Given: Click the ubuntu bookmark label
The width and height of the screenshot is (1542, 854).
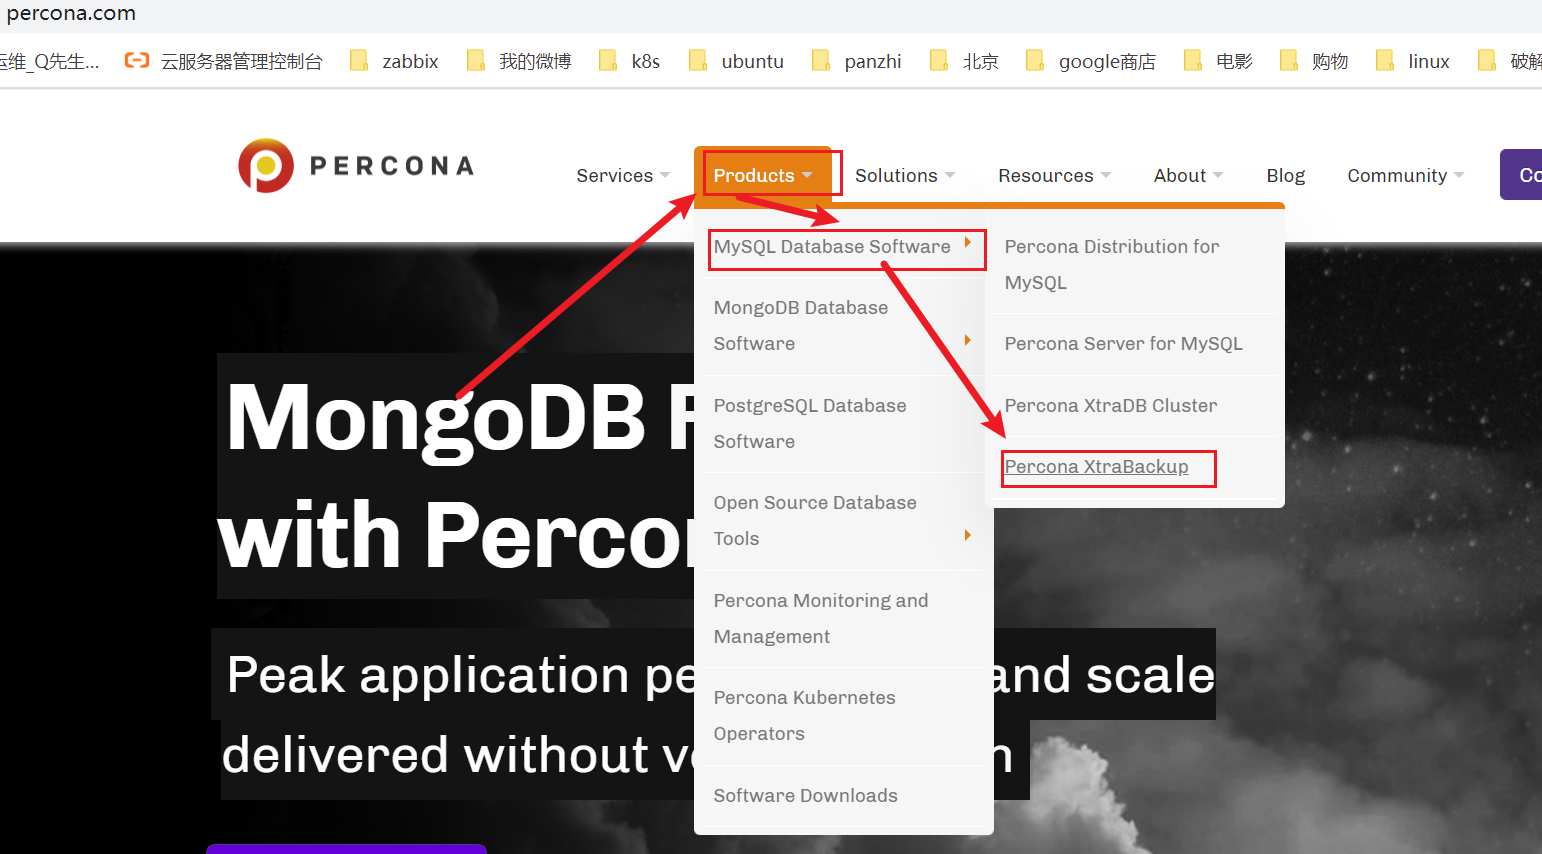Looking at the screenshot, I should click(x=753, y=61).
